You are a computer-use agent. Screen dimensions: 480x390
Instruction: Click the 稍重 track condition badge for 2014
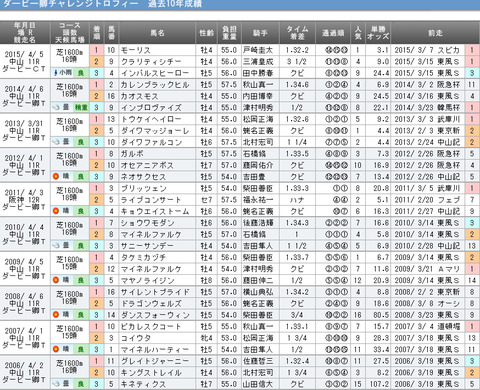81,108
